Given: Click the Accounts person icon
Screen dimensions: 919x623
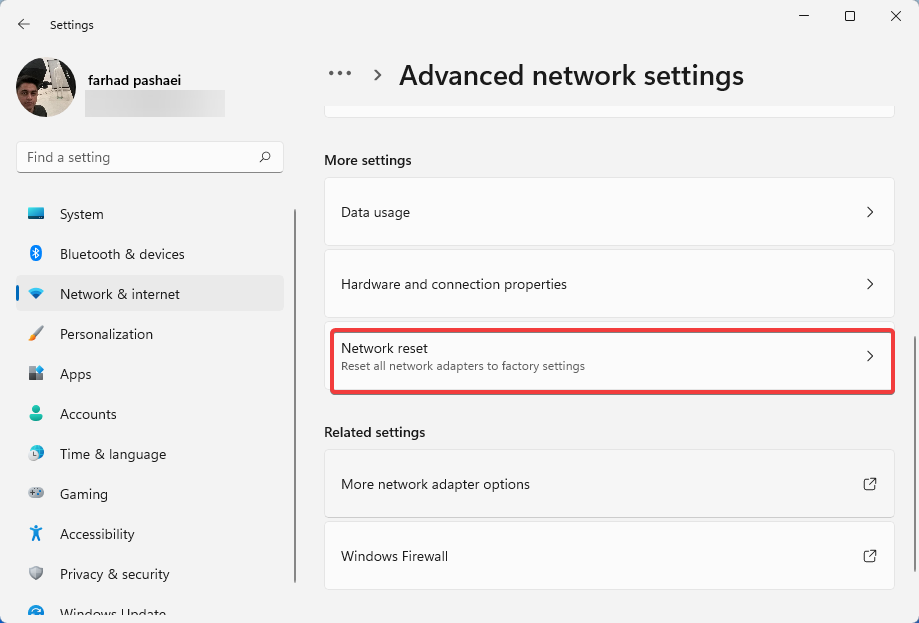Looking at the screenshot, I should (x=36, y=414).
